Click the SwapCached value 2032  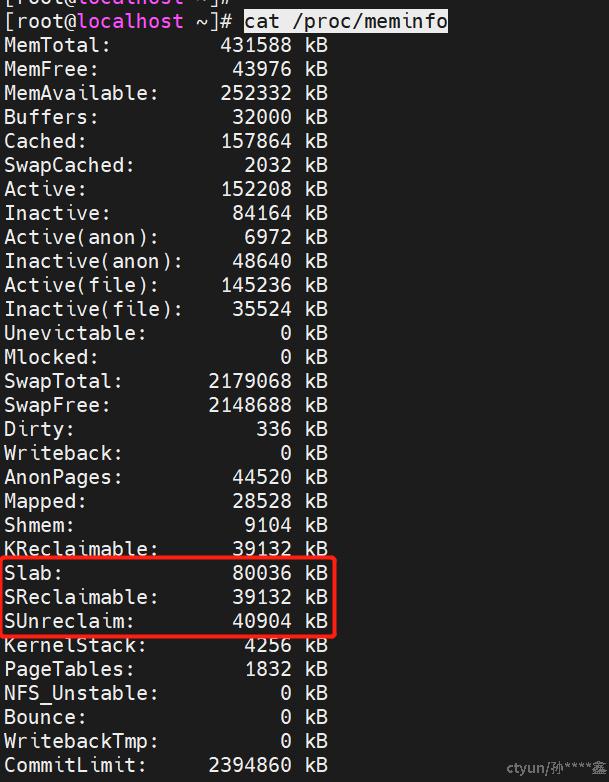(268, 165)
